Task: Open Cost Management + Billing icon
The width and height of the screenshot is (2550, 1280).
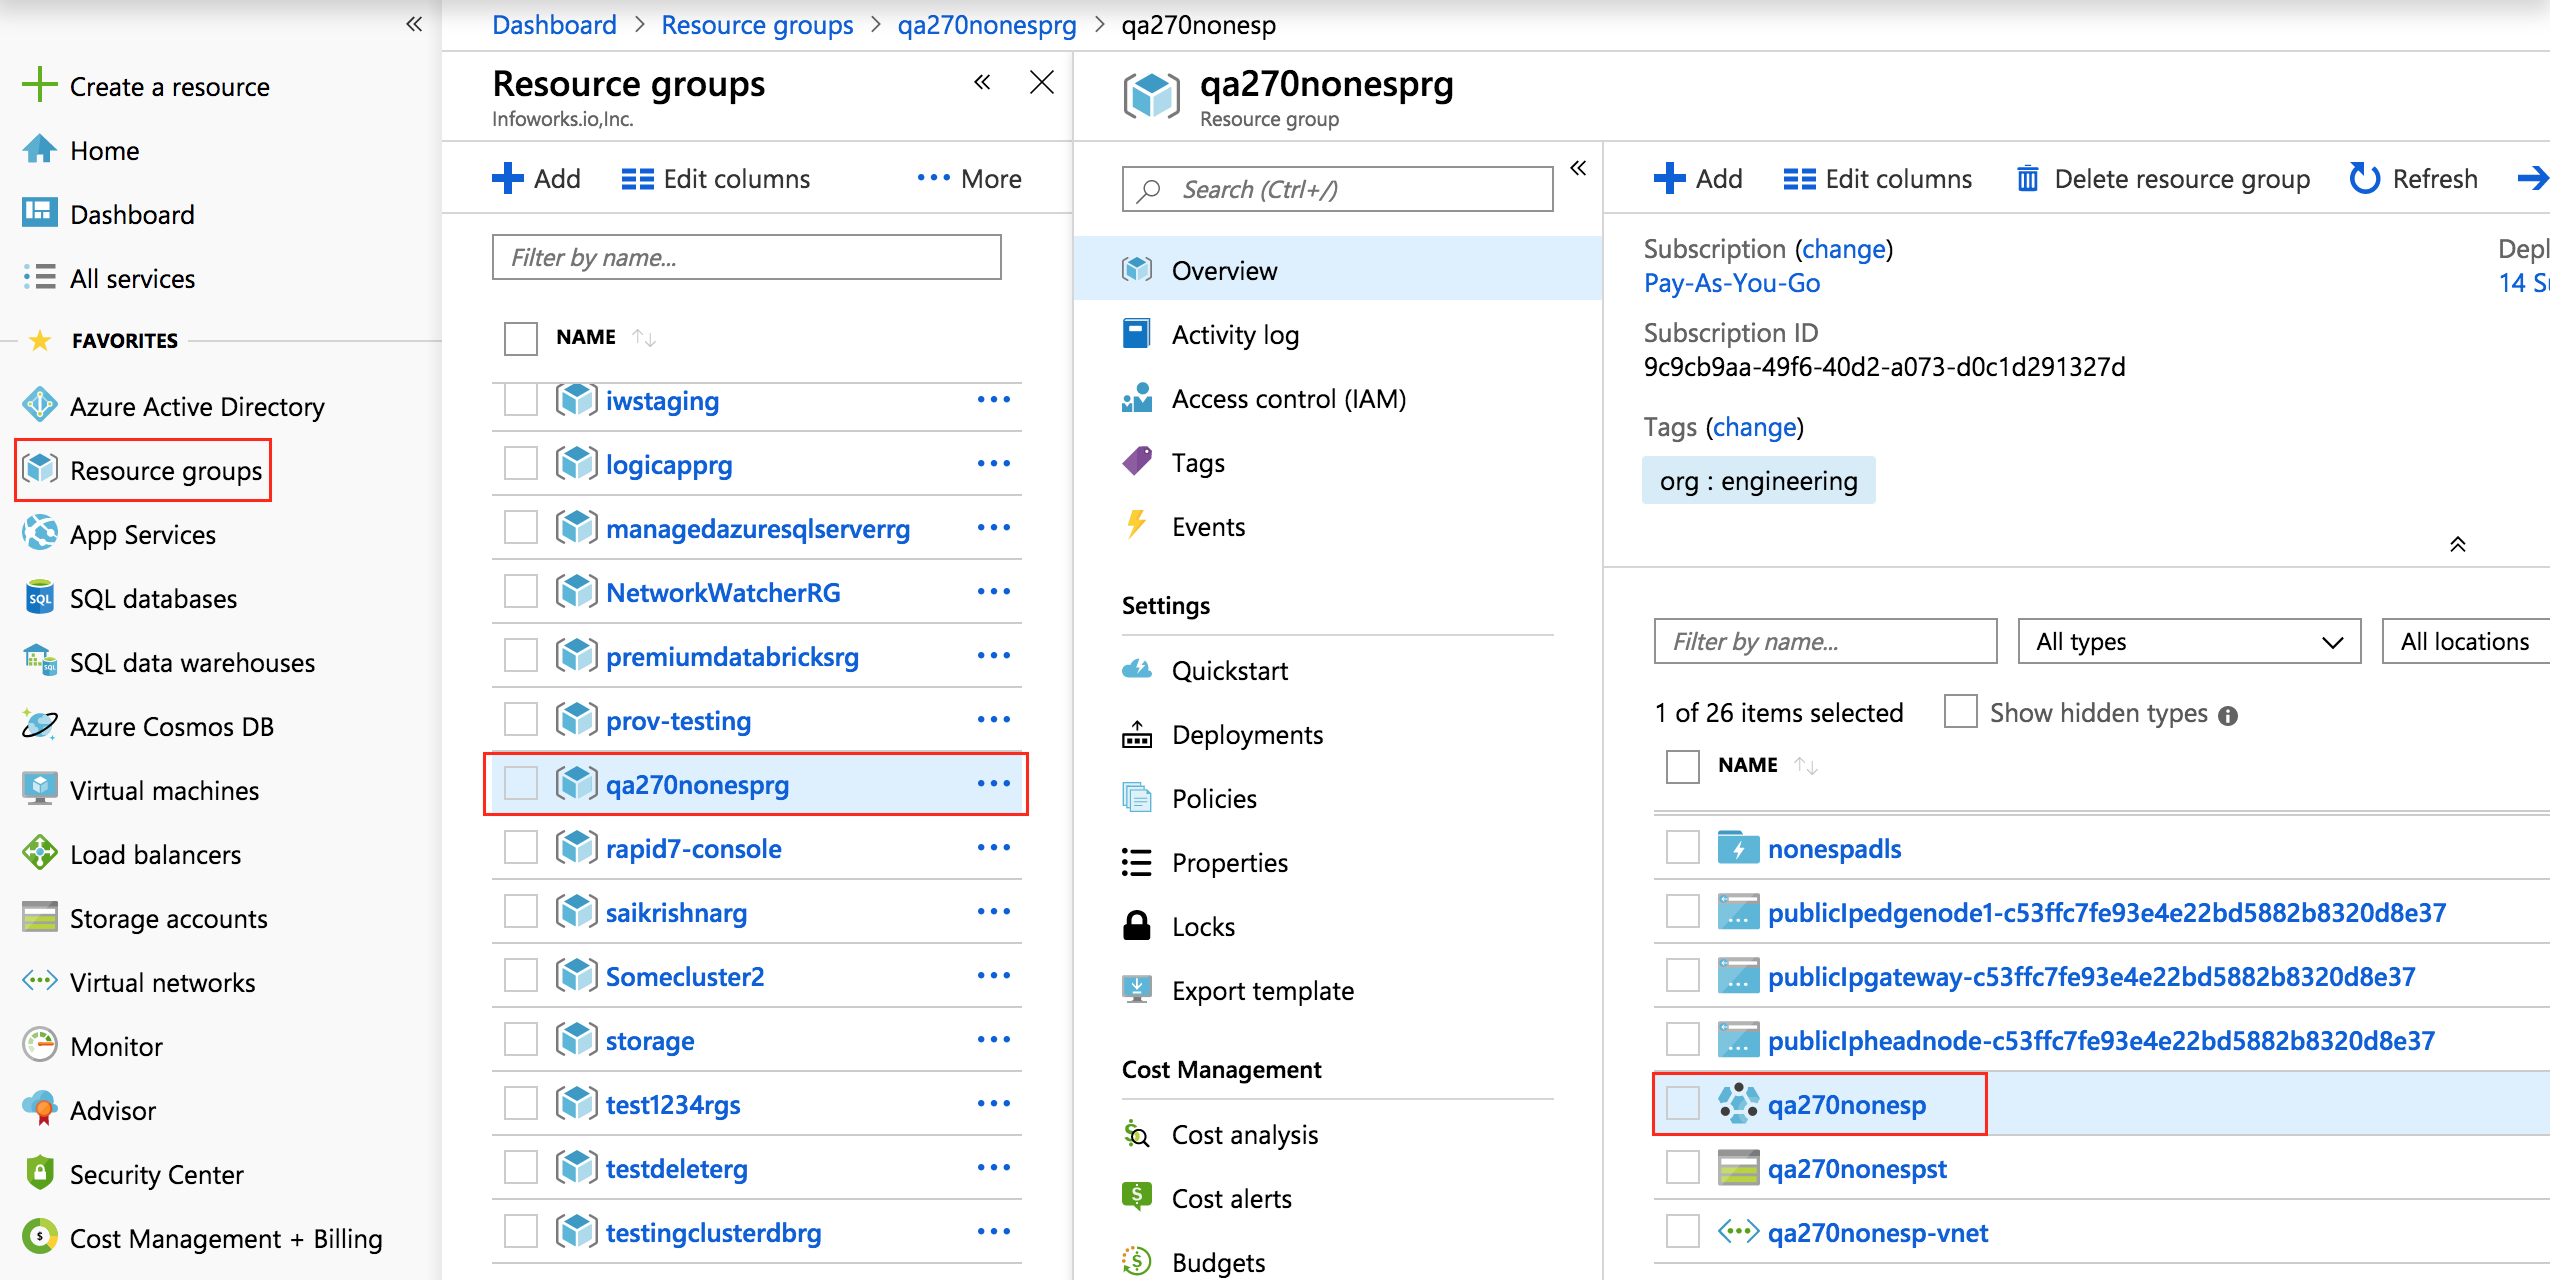Action: (39, 1237)
